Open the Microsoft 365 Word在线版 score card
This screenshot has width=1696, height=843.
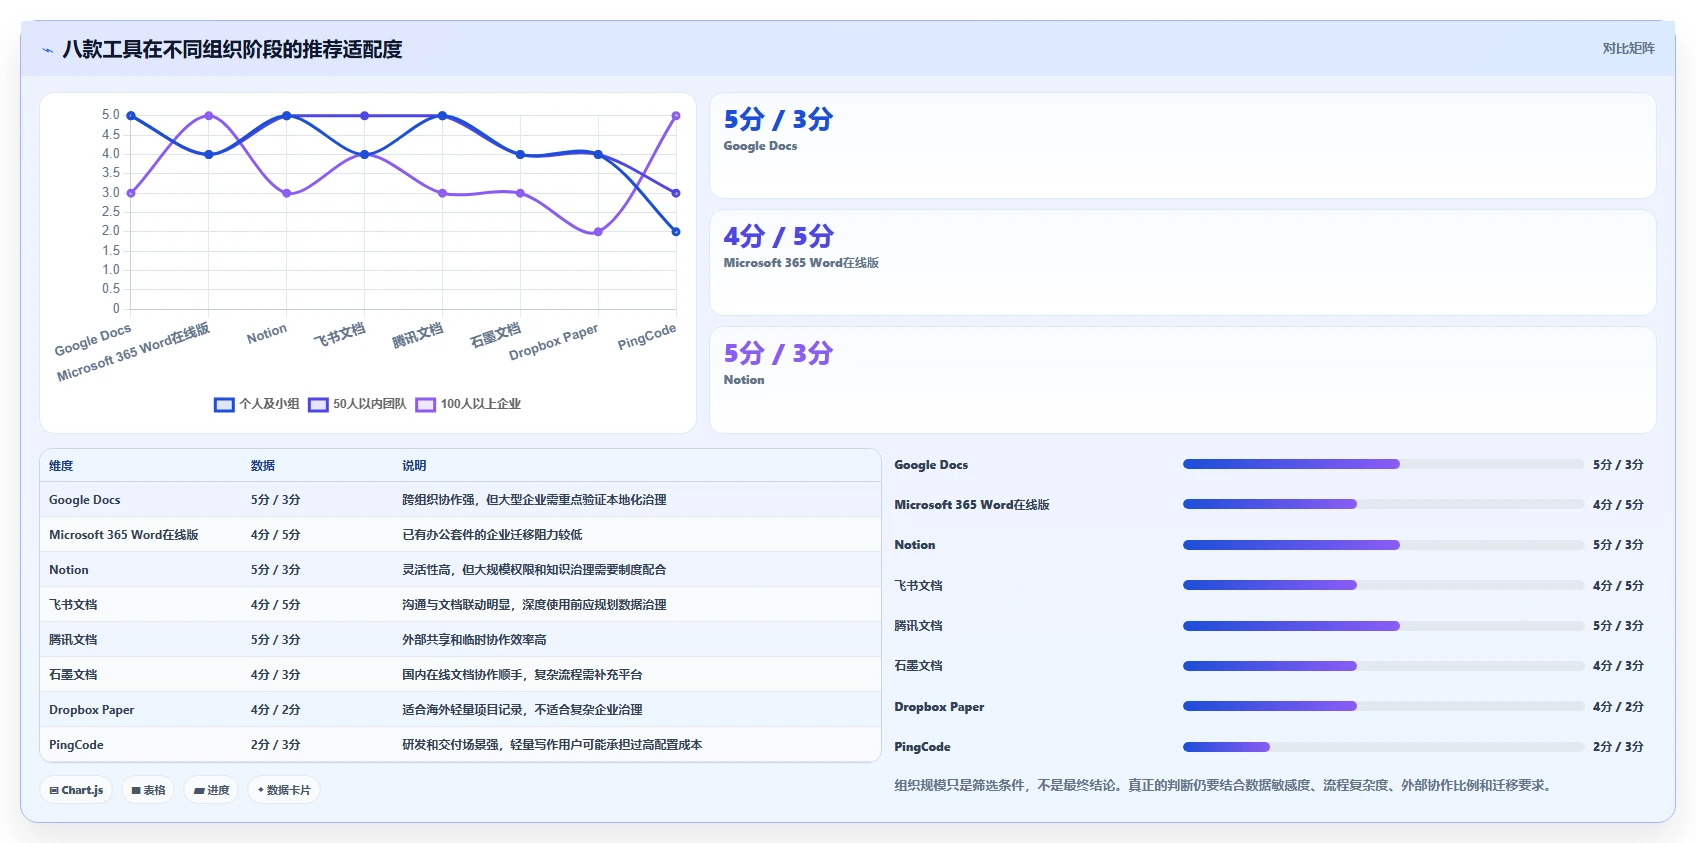click(x=1183, y=263)
